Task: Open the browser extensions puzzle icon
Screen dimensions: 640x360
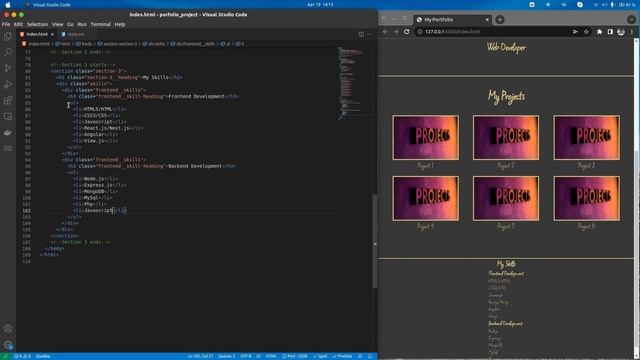Action: (x=599, y=31)
